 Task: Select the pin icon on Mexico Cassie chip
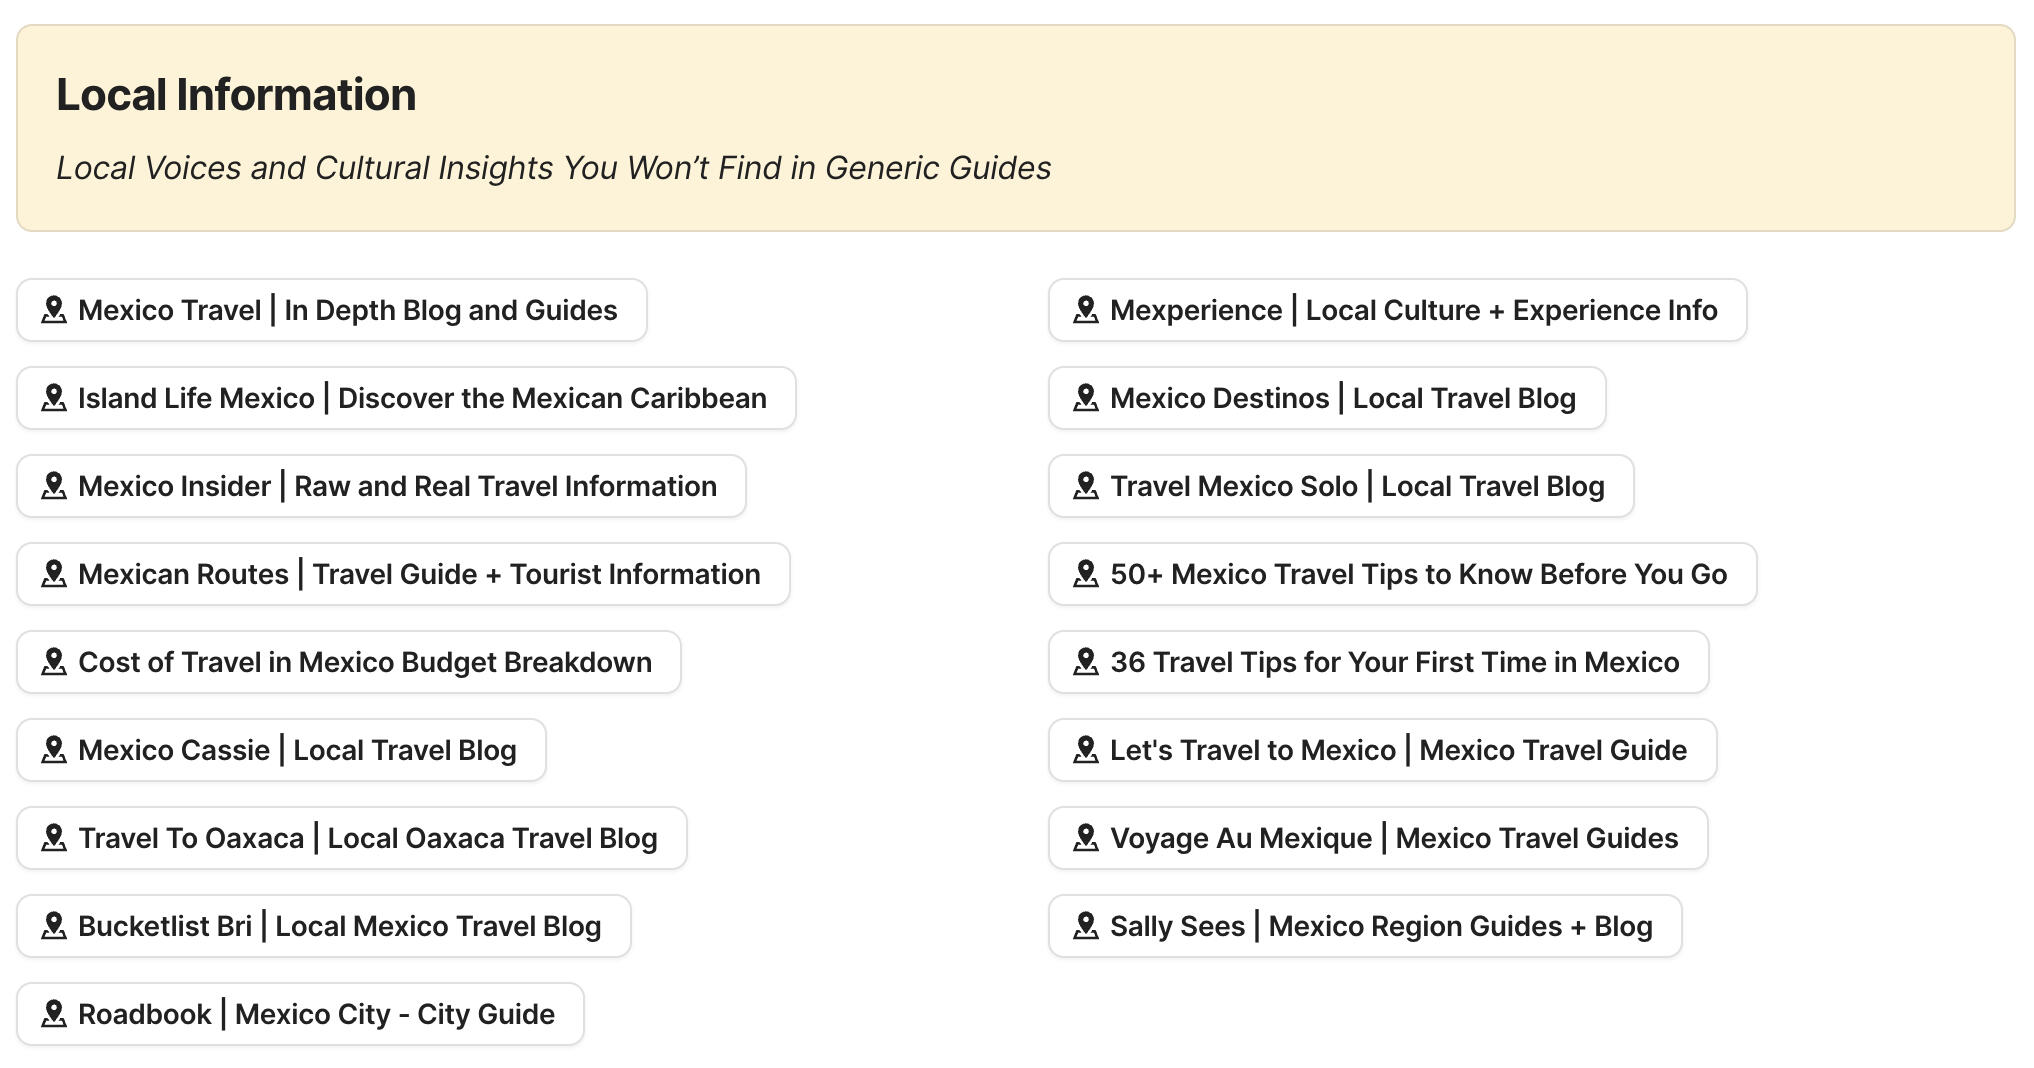tap(55, 750)
